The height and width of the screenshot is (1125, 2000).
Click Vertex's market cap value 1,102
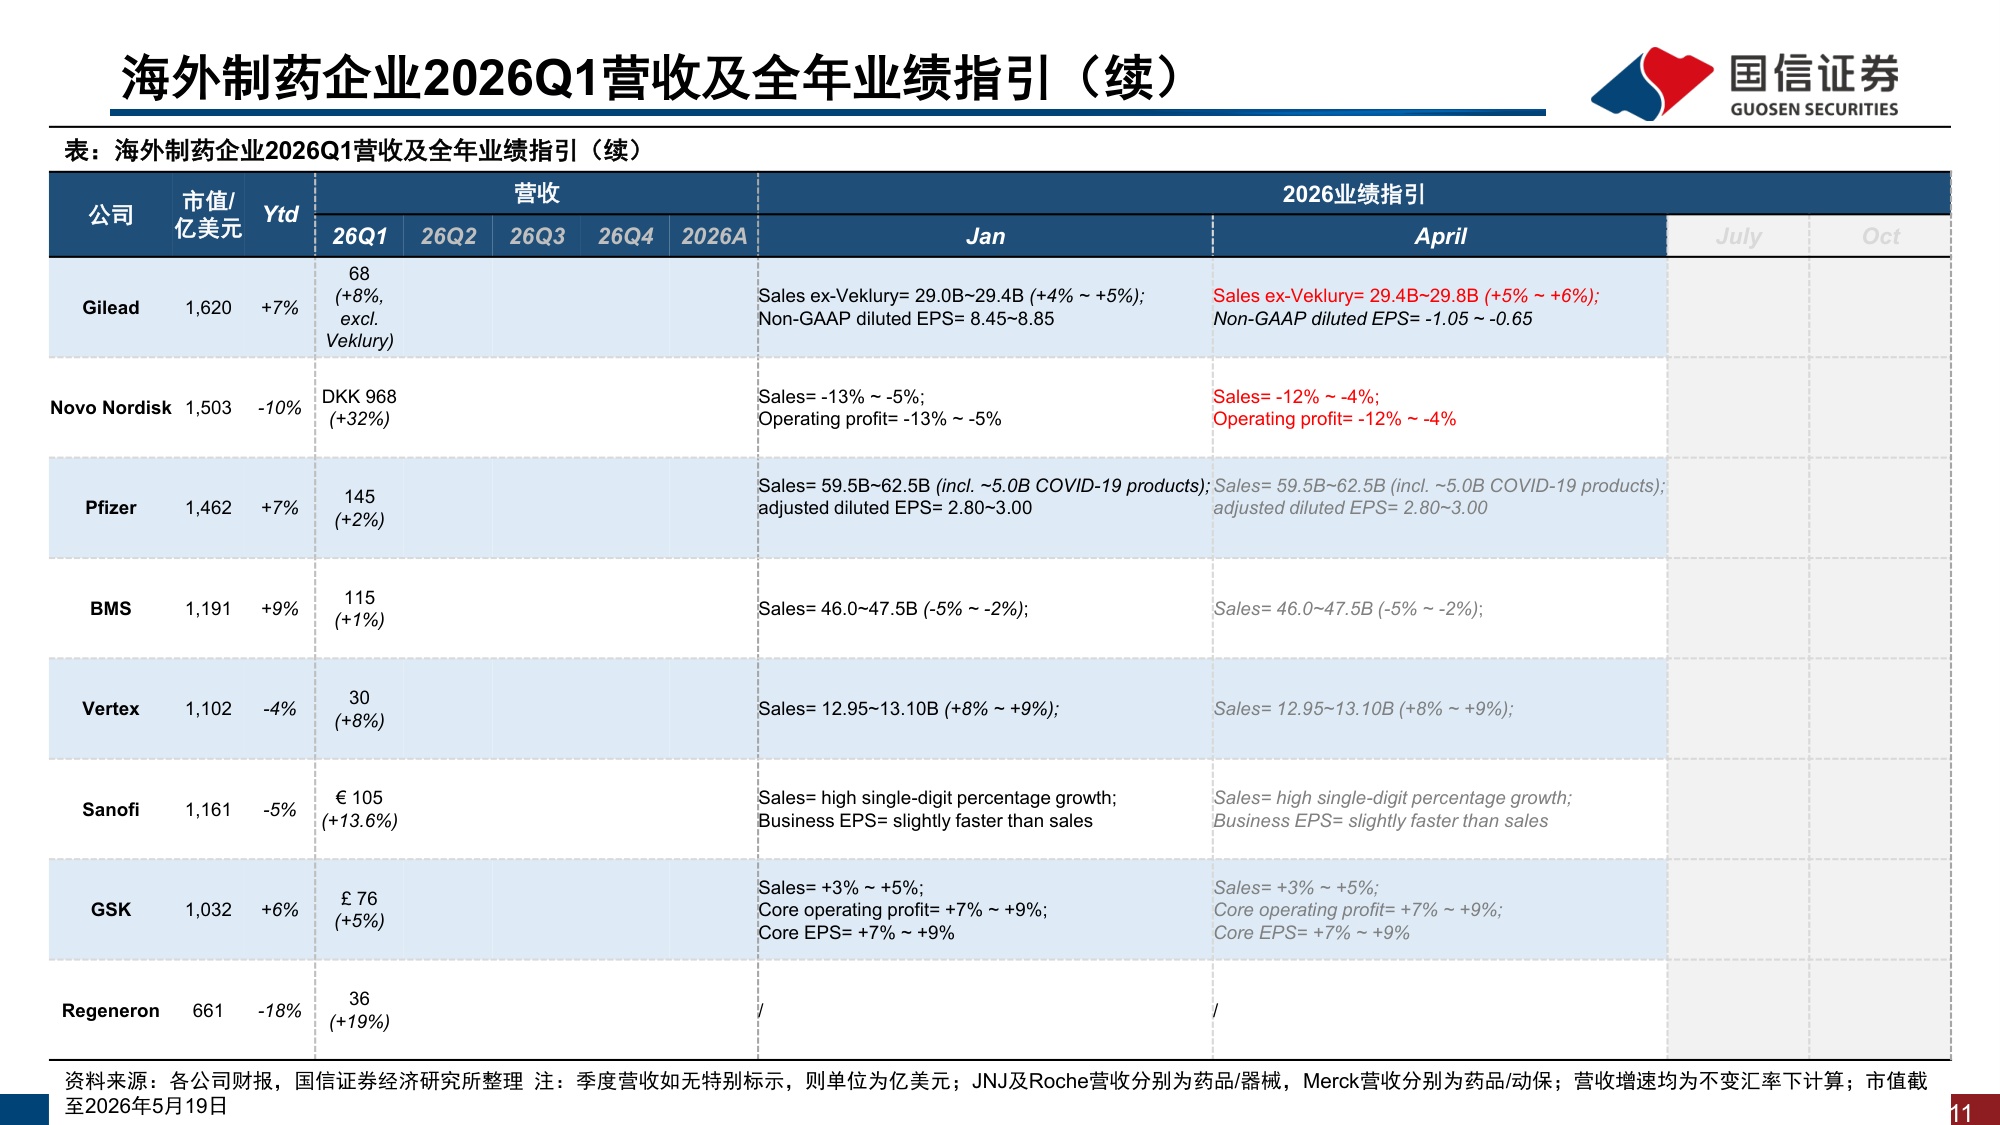(x=208, y=708)
